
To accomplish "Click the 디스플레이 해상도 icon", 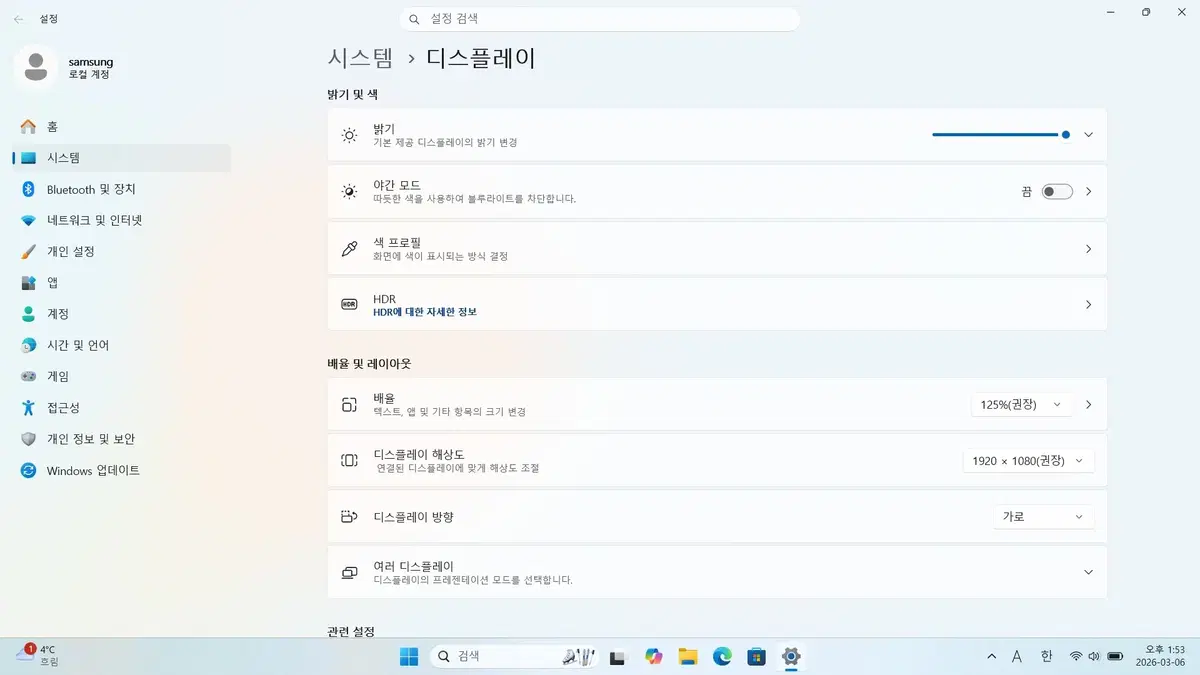I will [349, 460].
